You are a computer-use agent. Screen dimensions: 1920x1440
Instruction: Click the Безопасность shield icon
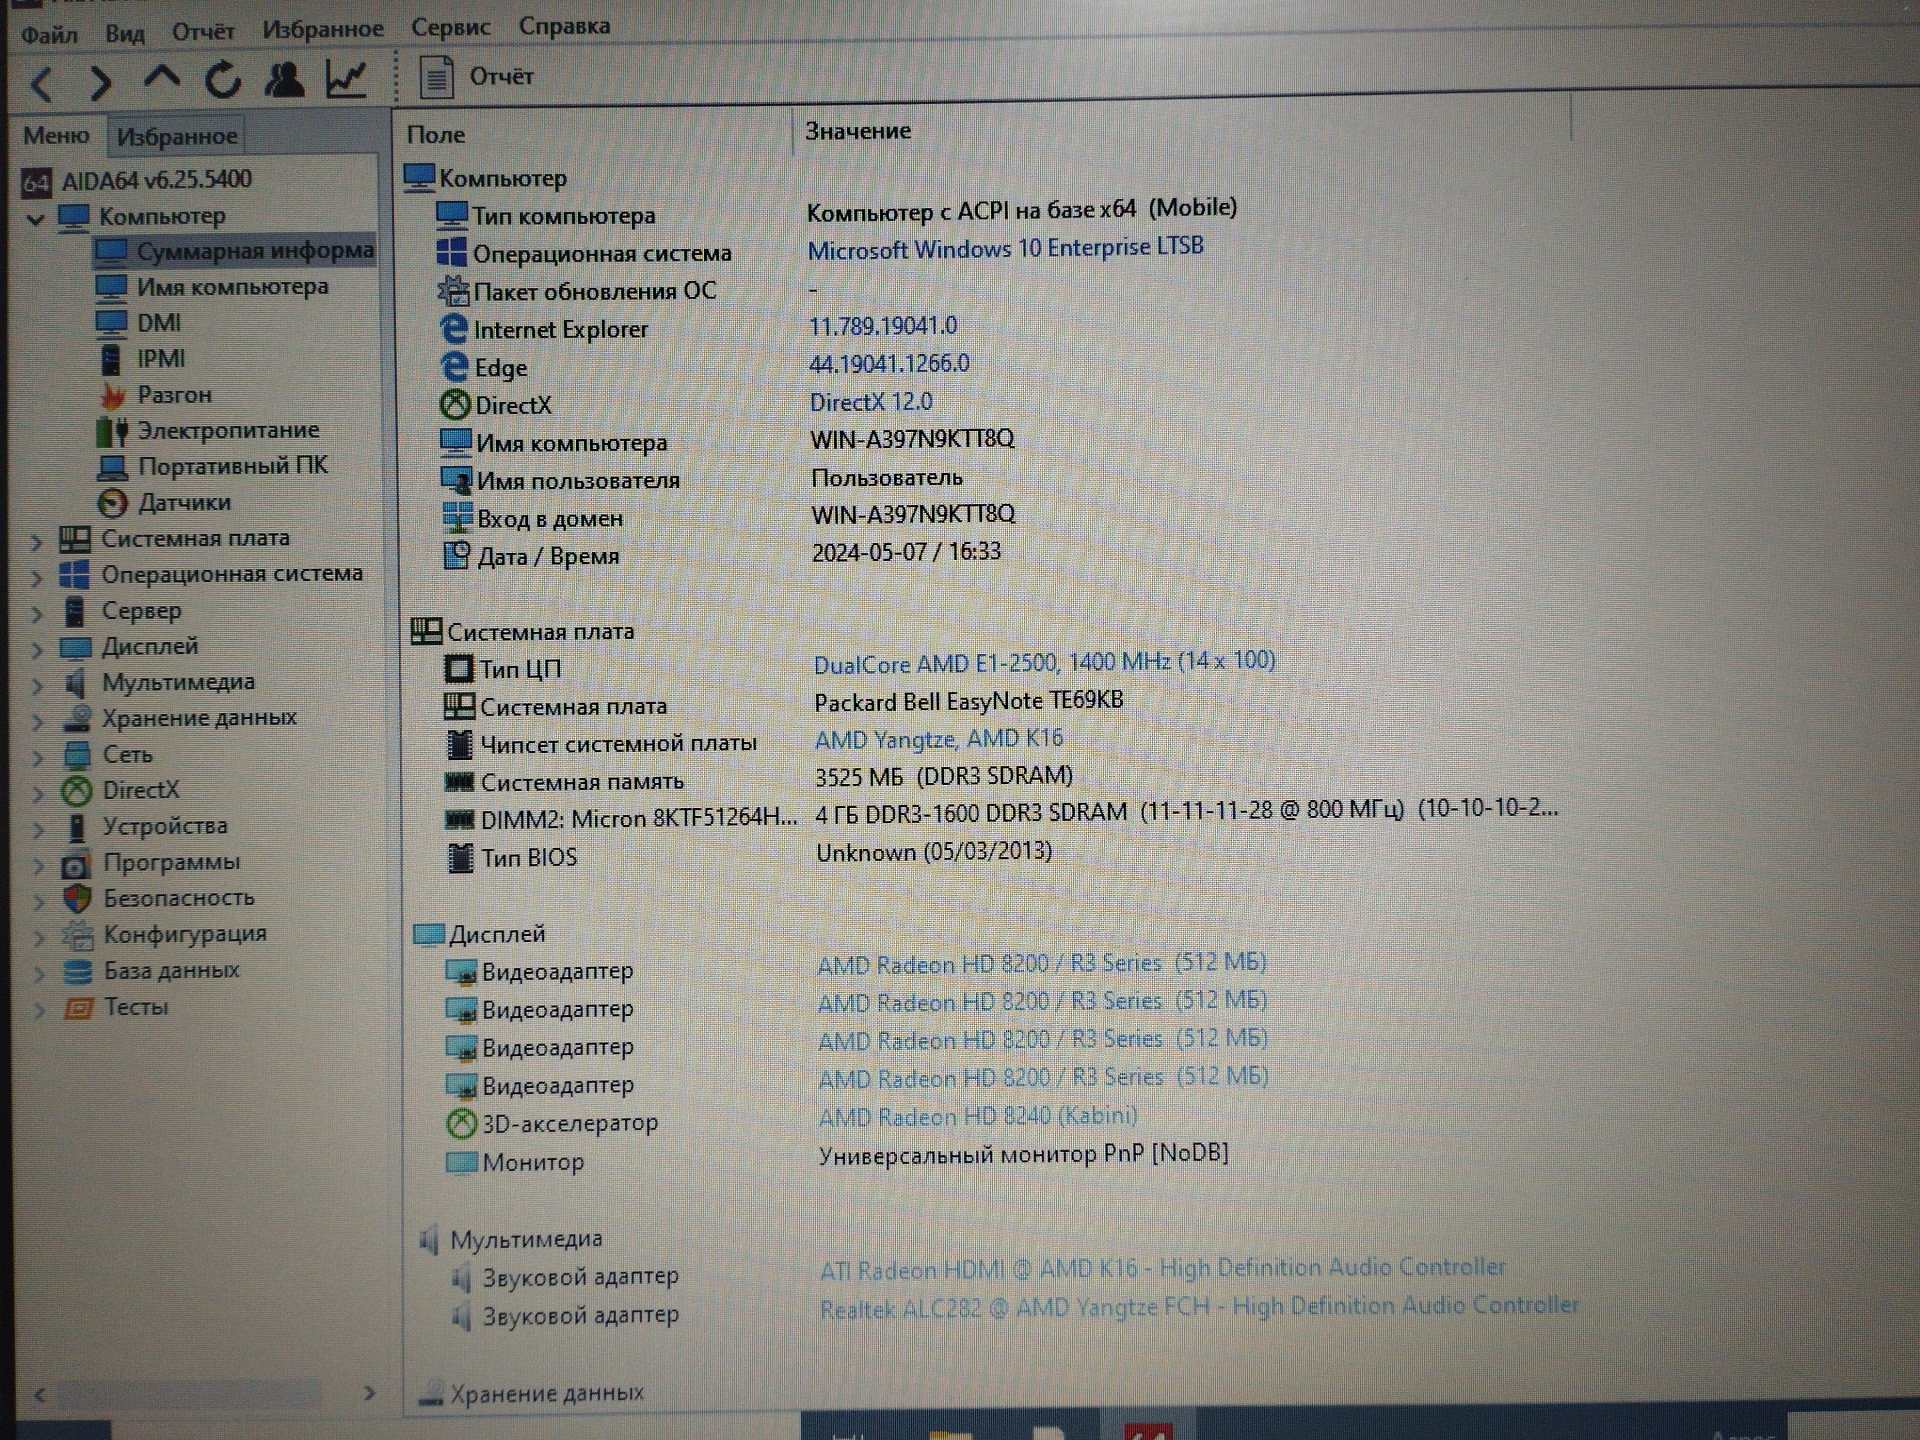tap(77, 899)
